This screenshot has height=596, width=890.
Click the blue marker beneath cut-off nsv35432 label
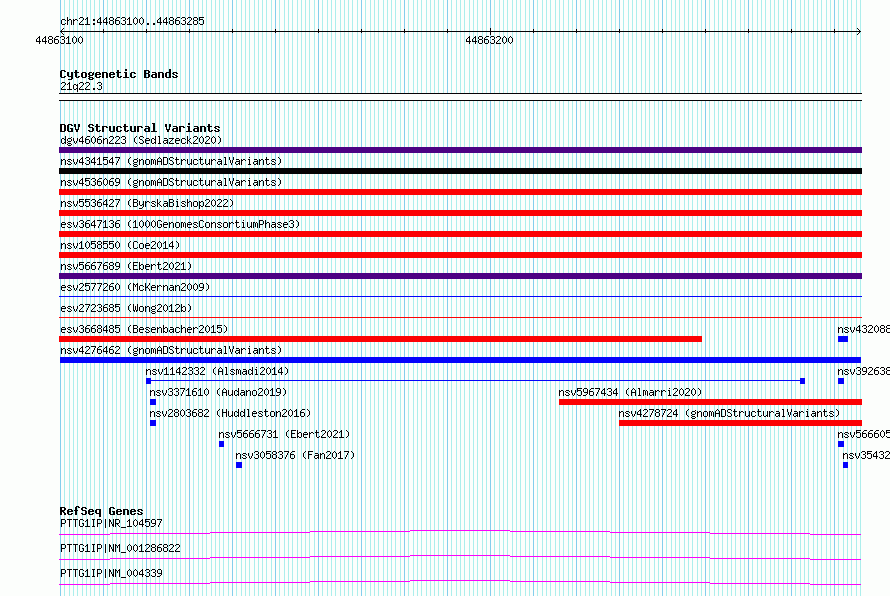pos(845,465)
